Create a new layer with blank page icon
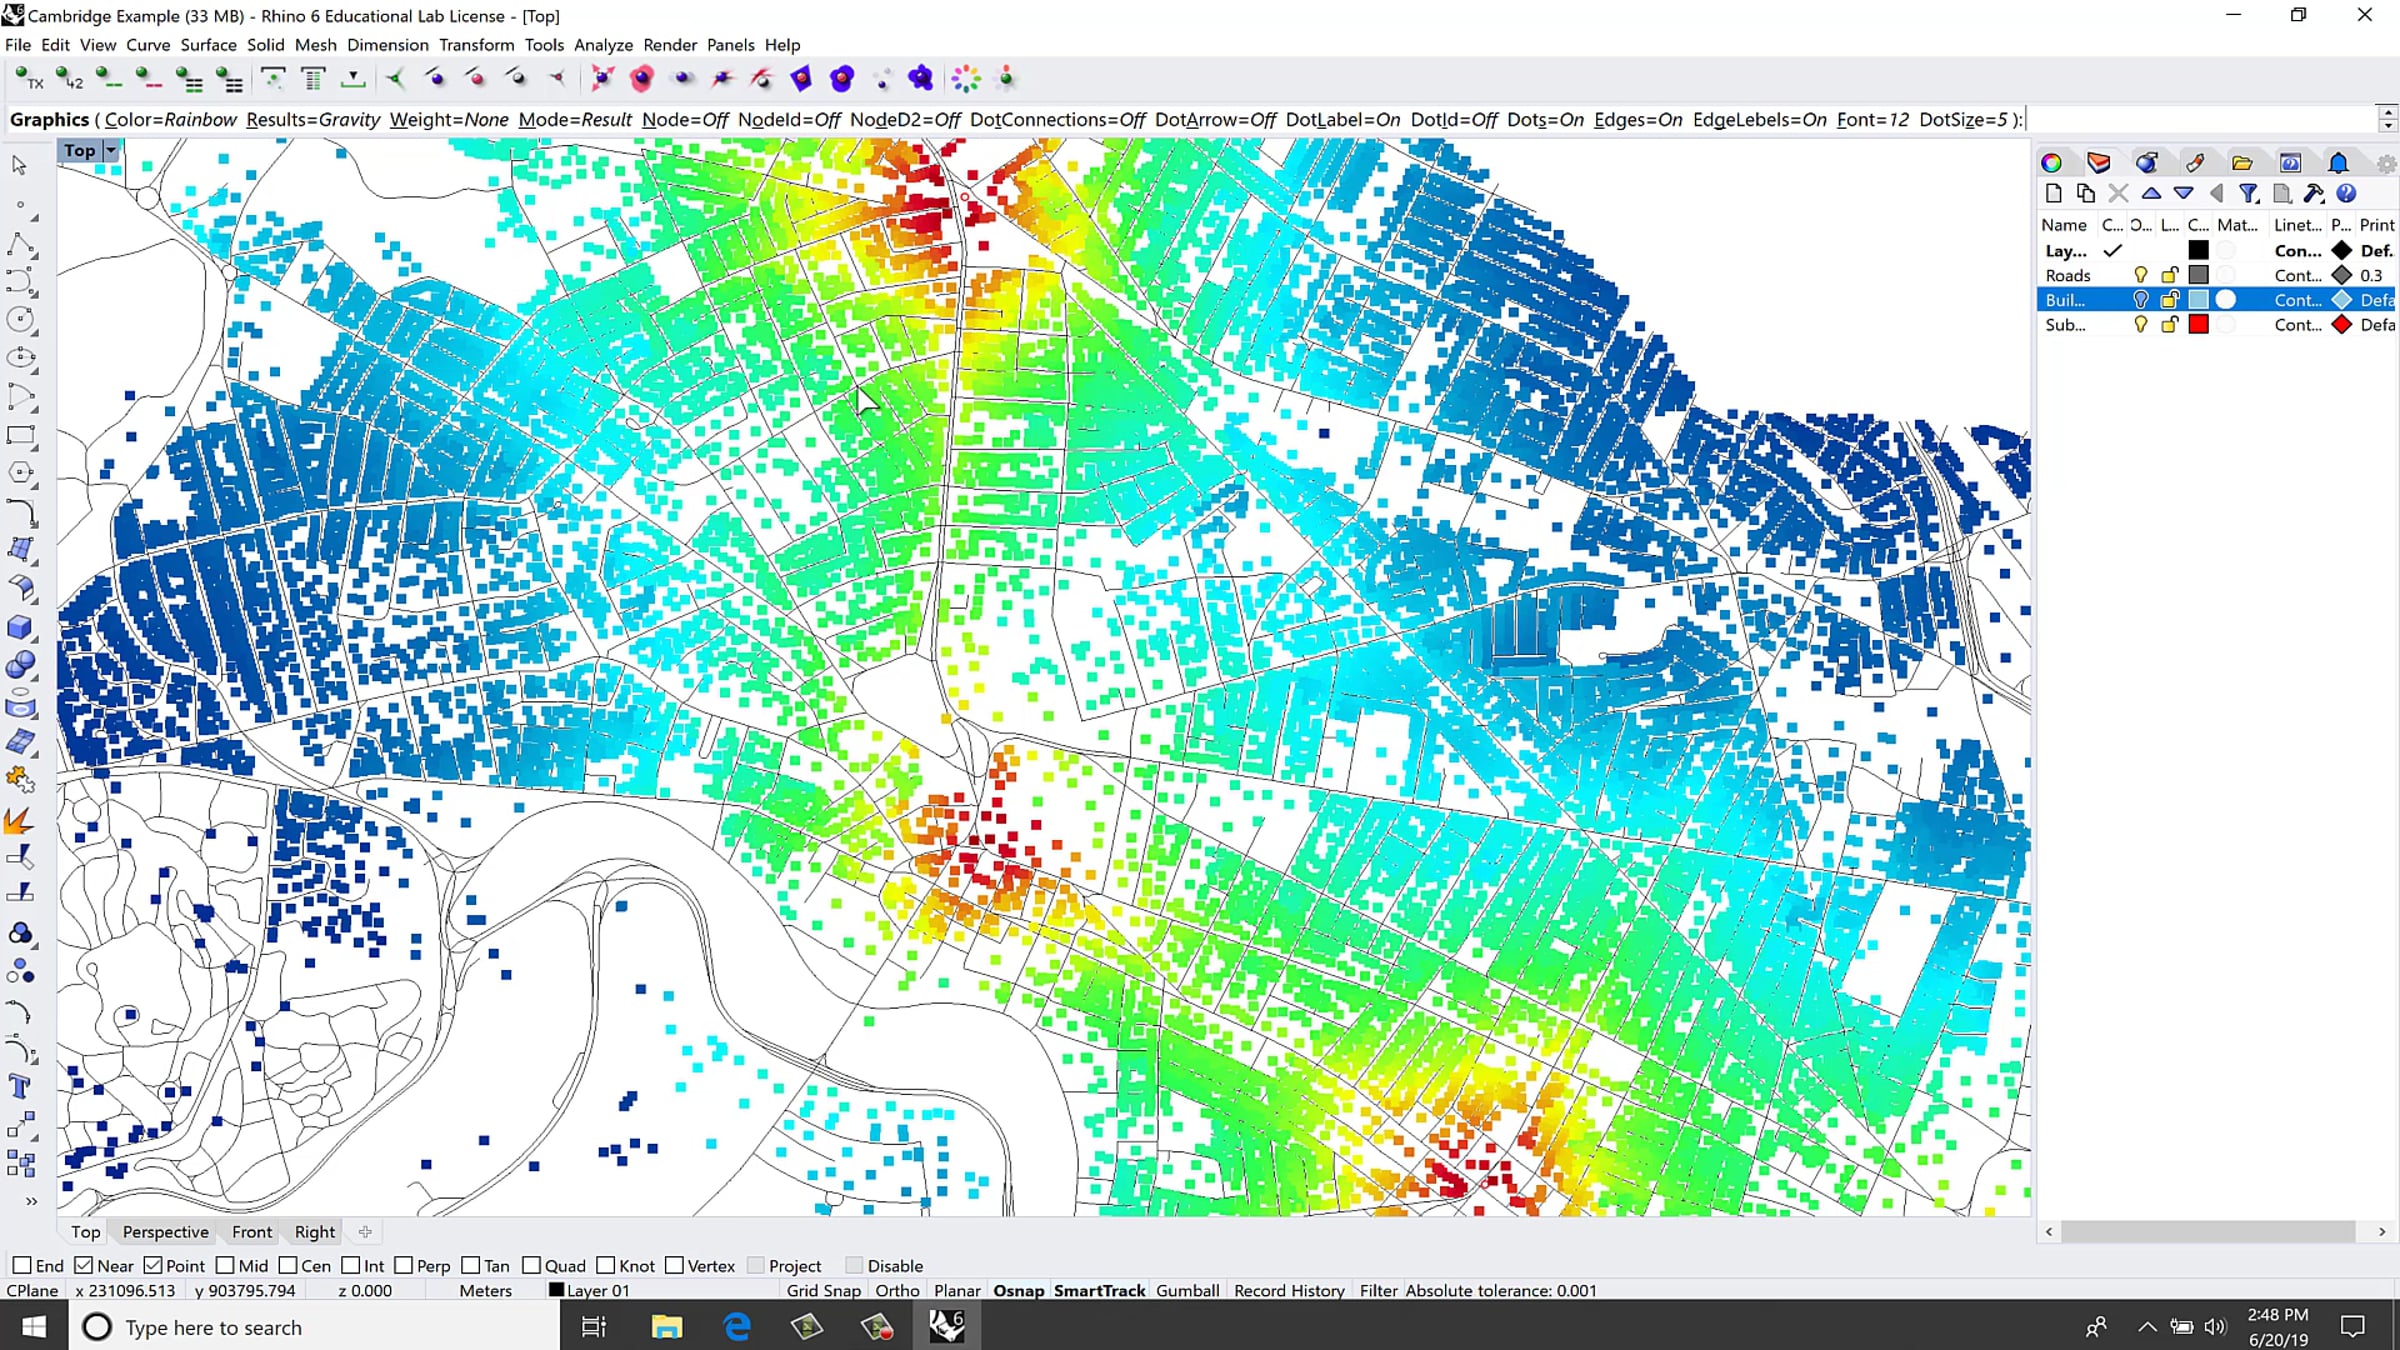 (2053, 194)
